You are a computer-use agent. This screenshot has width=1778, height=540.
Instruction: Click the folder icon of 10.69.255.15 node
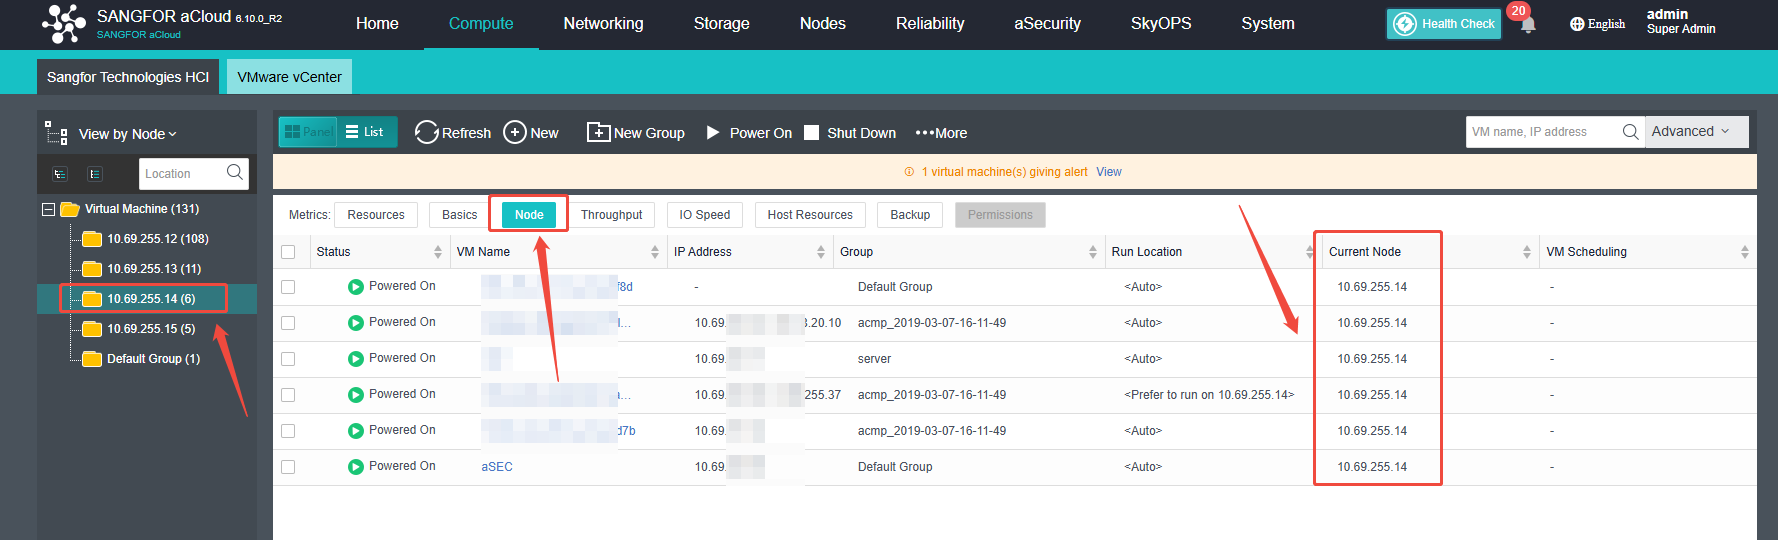click(x=92, y=329)
